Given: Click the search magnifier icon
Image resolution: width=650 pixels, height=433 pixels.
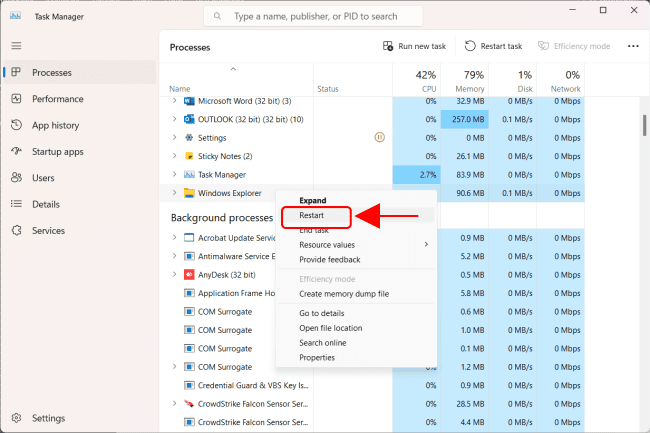Looking at the screenshot, I should click(217, 16).
